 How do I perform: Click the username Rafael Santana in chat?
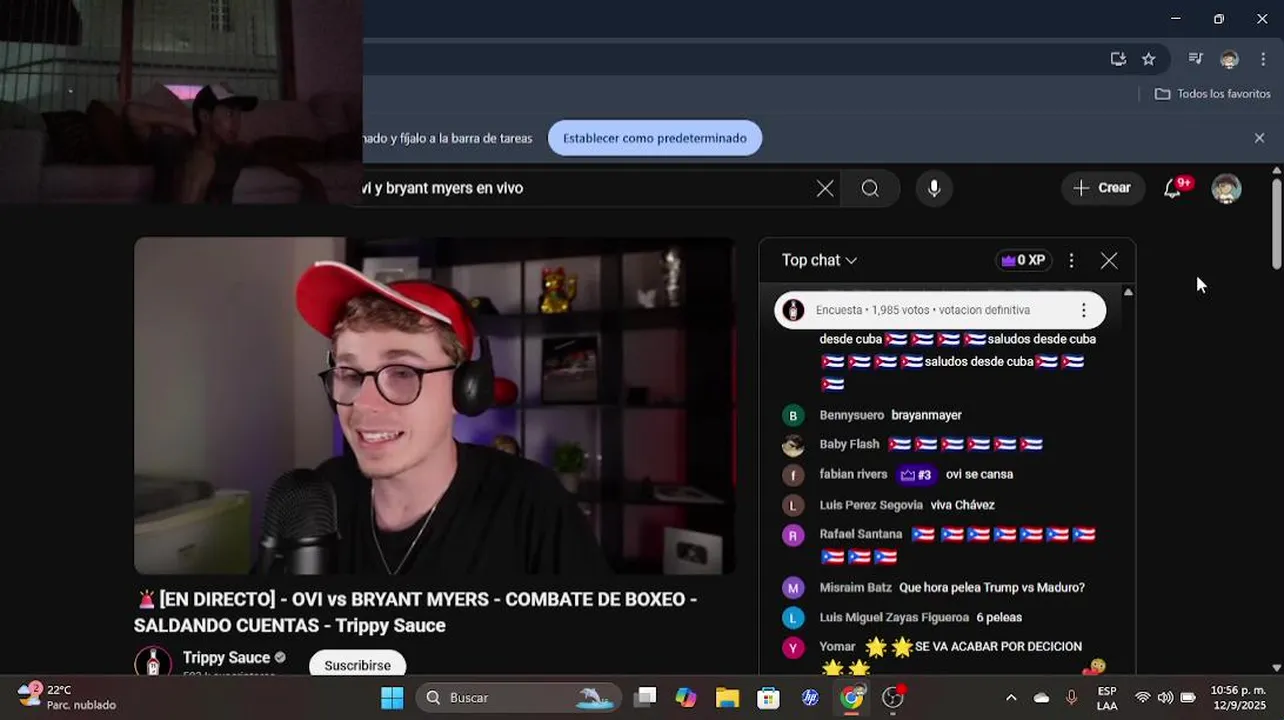[x=861, y=534]
